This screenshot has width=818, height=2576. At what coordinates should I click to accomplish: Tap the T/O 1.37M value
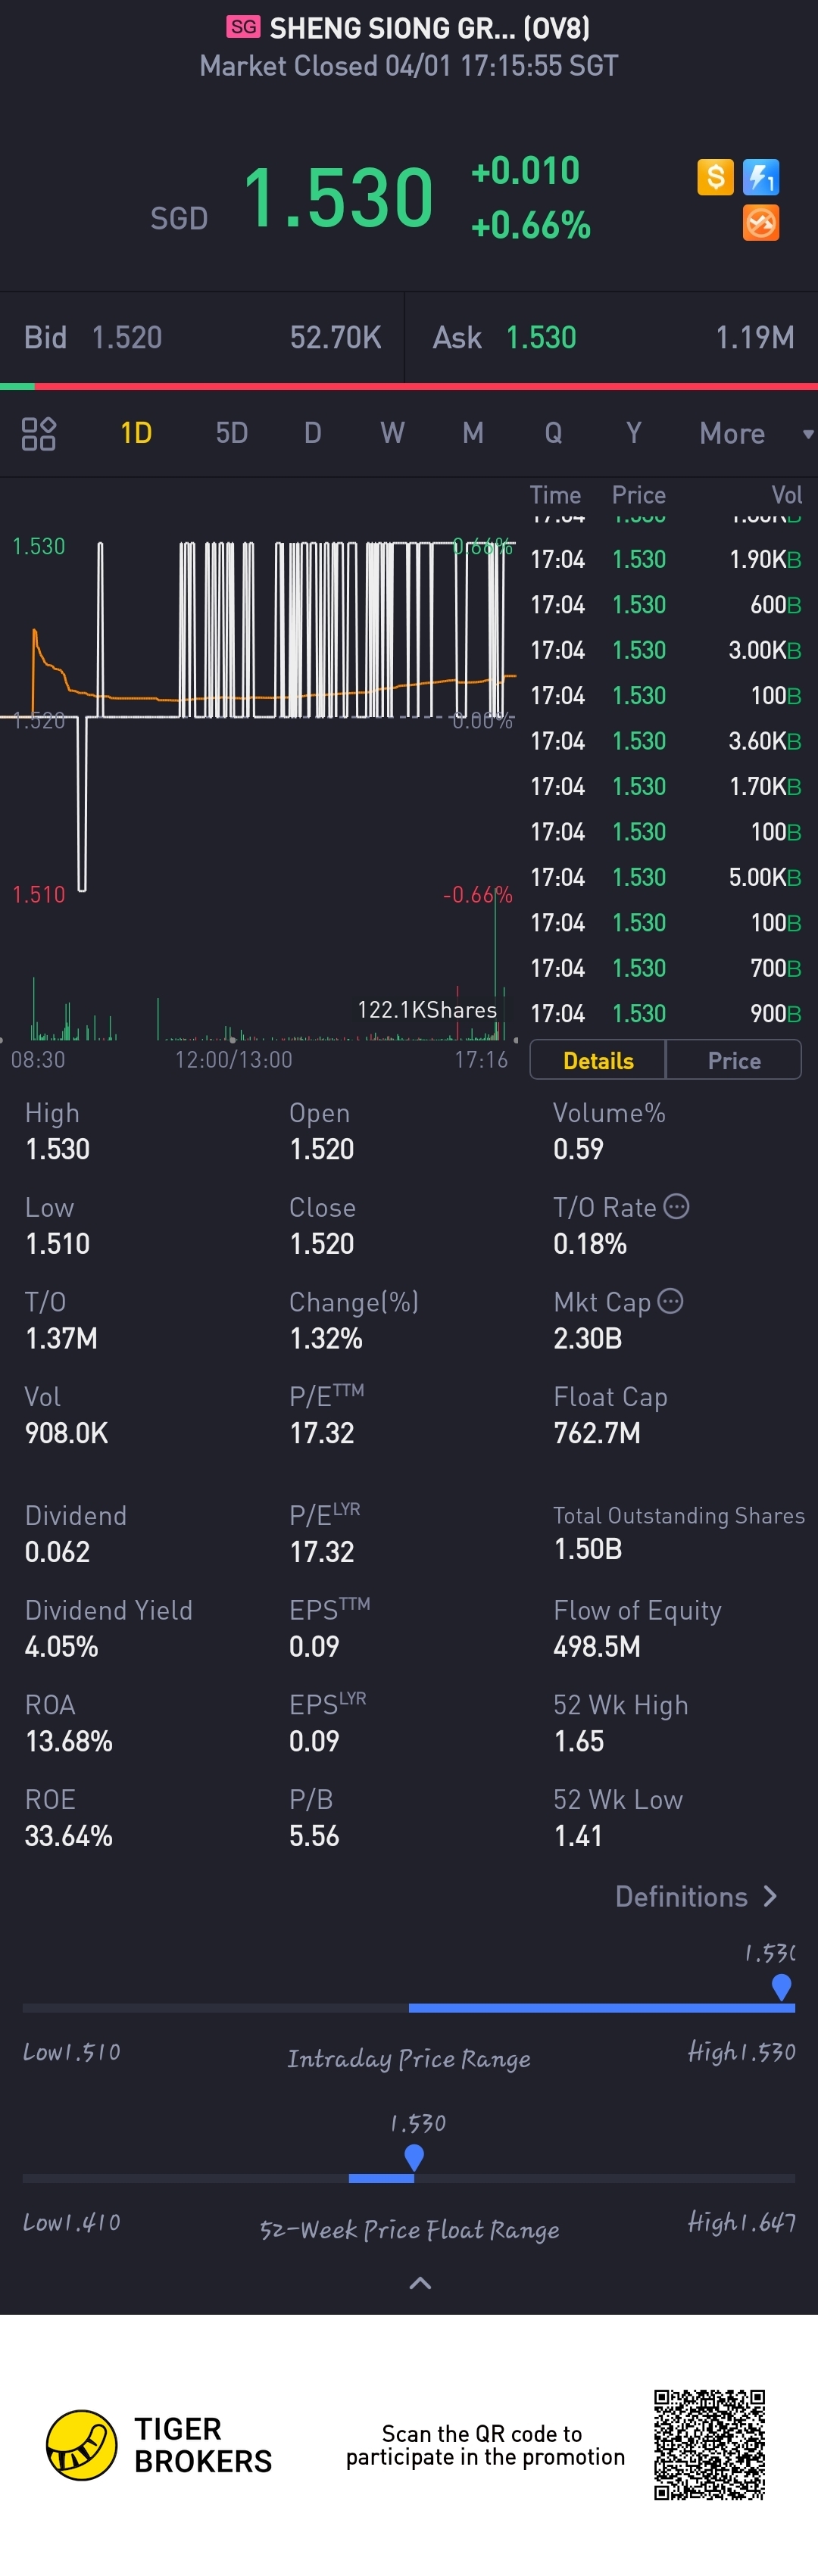tap(61, 1338)
